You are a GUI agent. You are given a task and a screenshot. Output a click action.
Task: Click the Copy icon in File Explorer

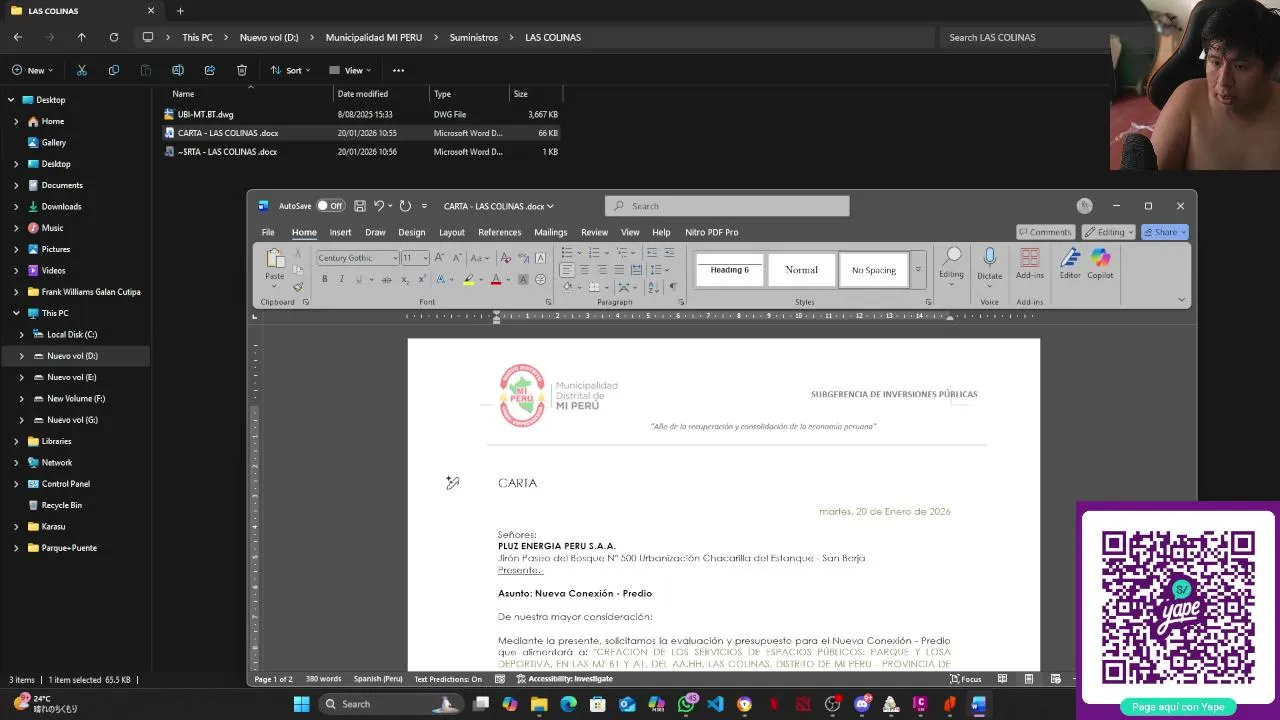click(114, 70)
